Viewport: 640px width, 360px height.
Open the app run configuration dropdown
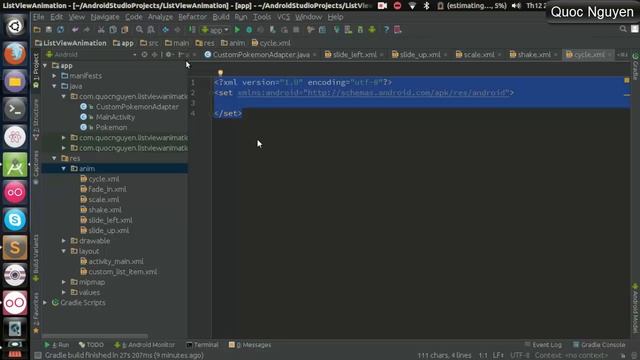pos(215,30)
